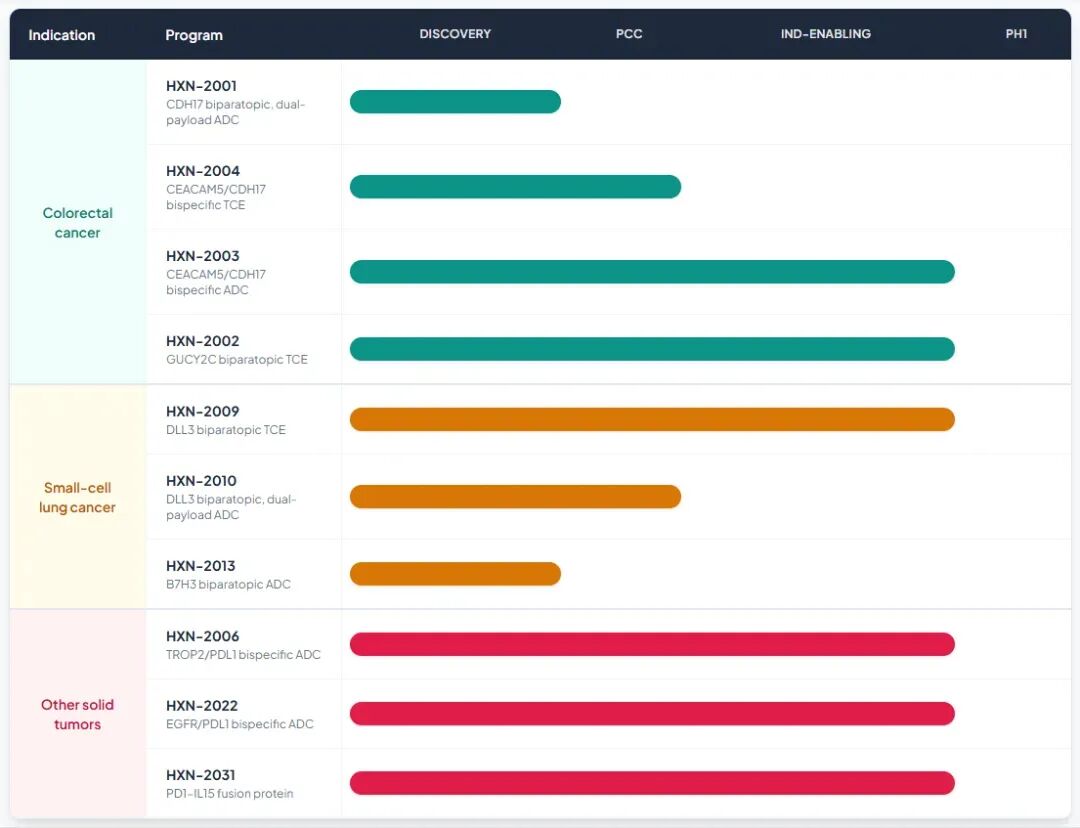The width and height of the screenshot is (1080, 828).
Task: Click the HXN-2006 program name
Action: [x=203, y=636]
